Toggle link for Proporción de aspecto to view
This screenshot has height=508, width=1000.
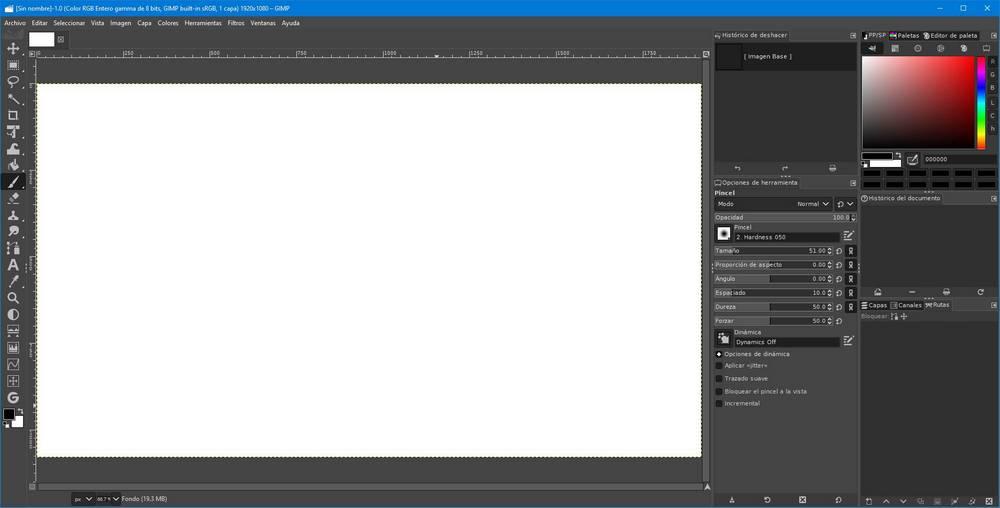click(851, 265)
